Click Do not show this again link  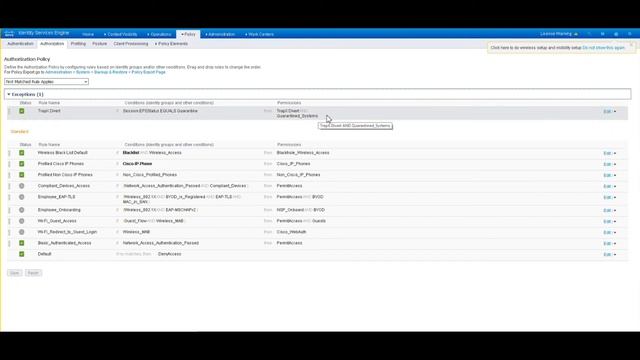pos(604,48)
